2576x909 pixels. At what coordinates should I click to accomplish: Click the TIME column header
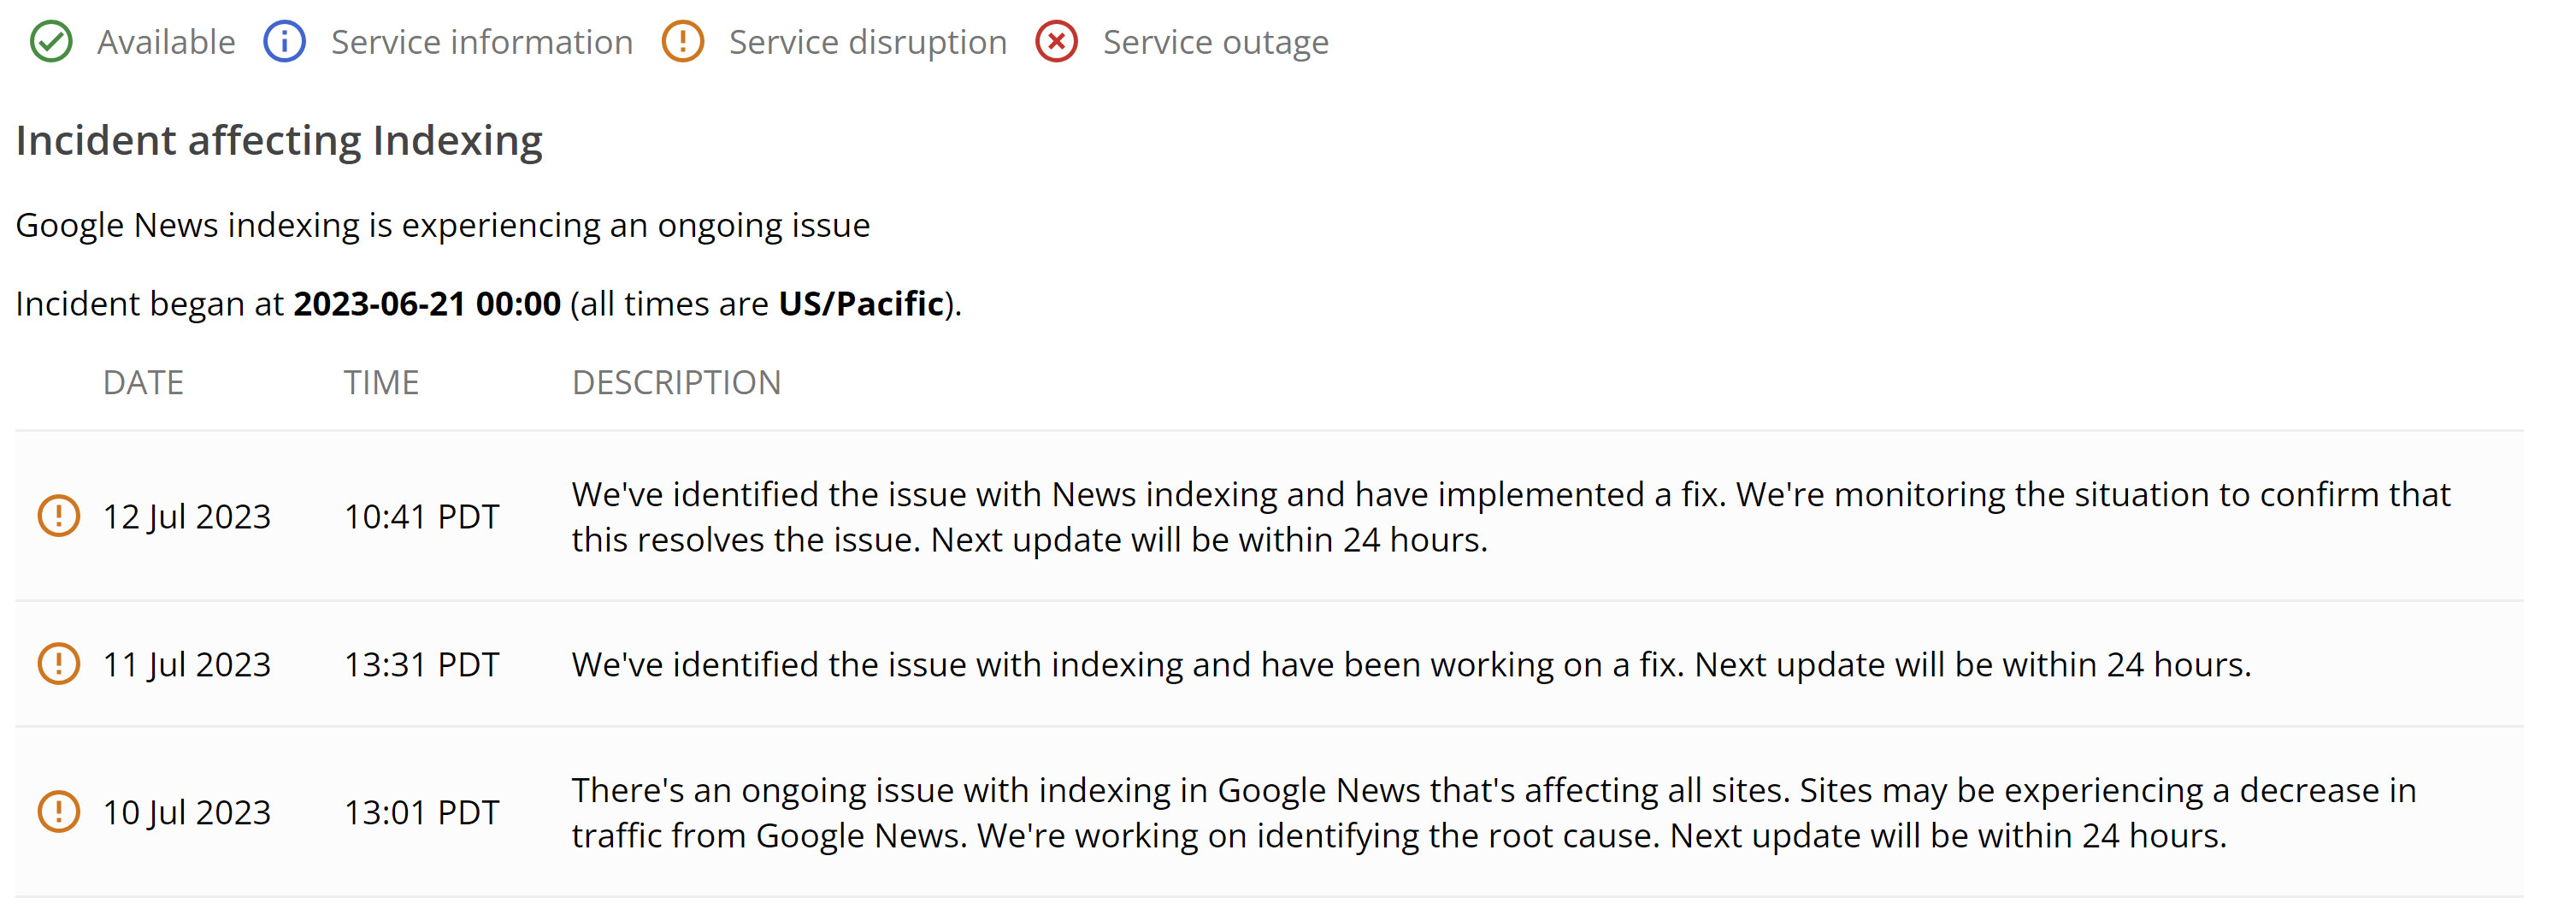click(x=381, y=382)
